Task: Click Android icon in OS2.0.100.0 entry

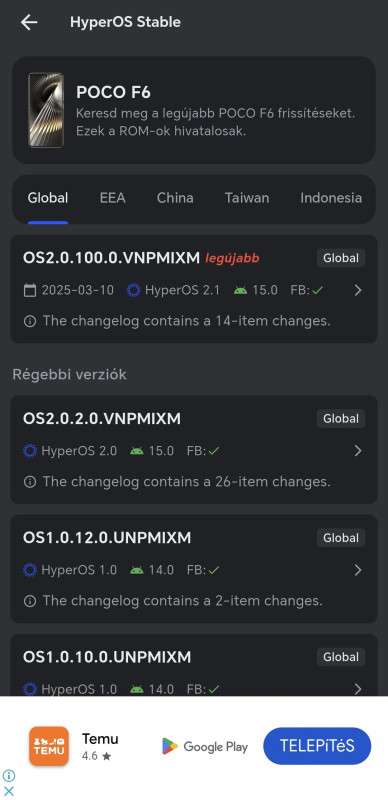Action: pos(240,290)
